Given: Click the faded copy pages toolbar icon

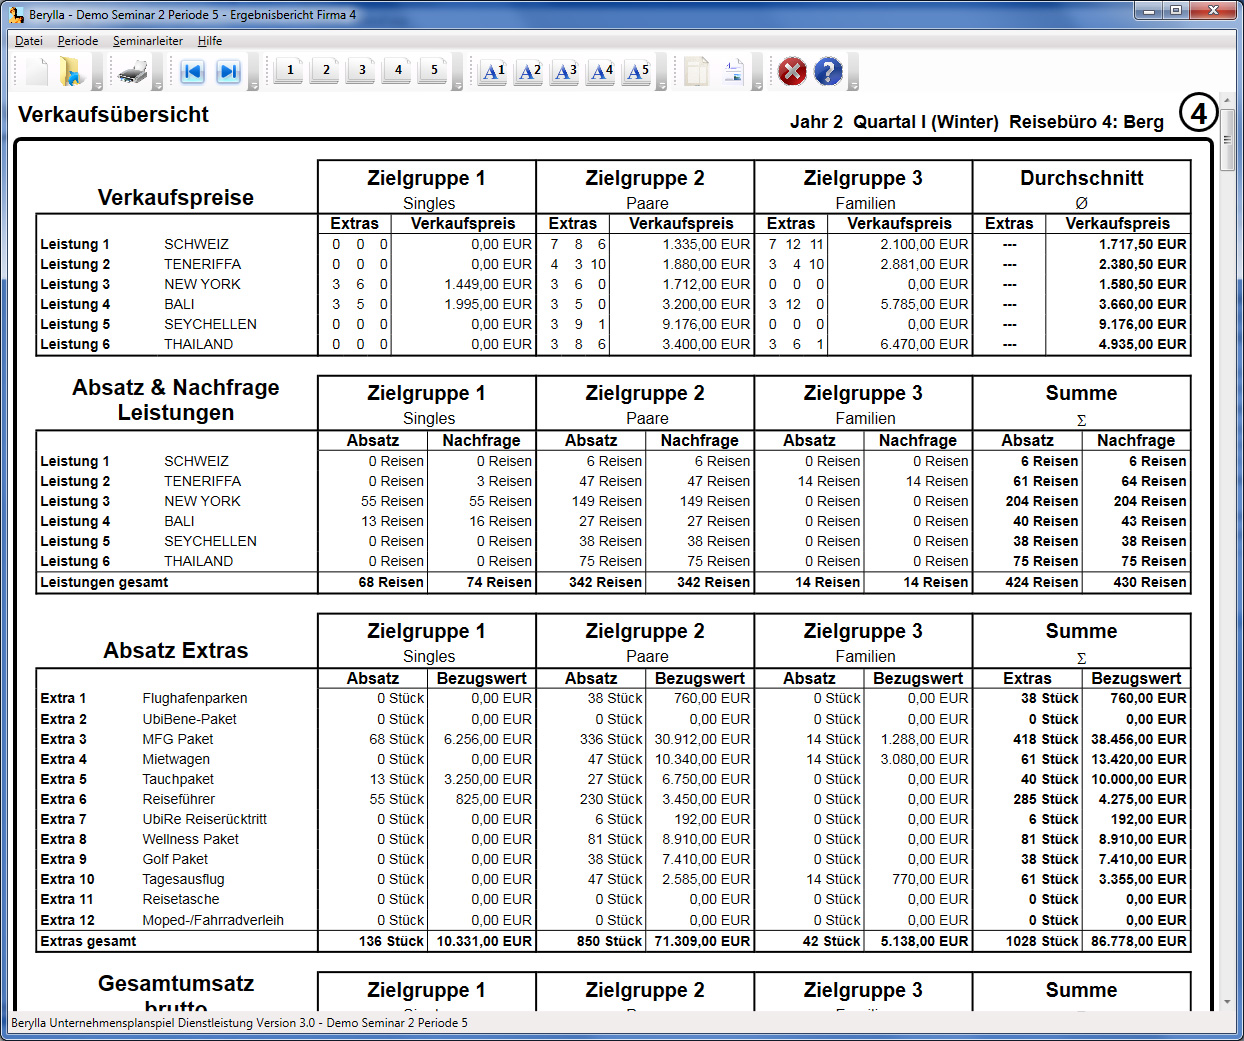Looking at the screenshot, I should [x=696, y=71].
